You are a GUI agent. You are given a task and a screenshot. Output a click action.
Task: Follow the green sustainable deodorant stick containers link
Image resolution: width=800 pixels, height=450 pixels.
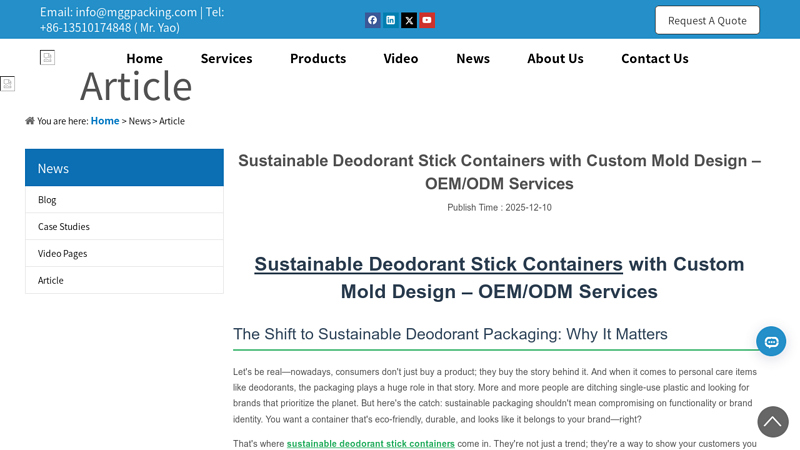(370, 444)
